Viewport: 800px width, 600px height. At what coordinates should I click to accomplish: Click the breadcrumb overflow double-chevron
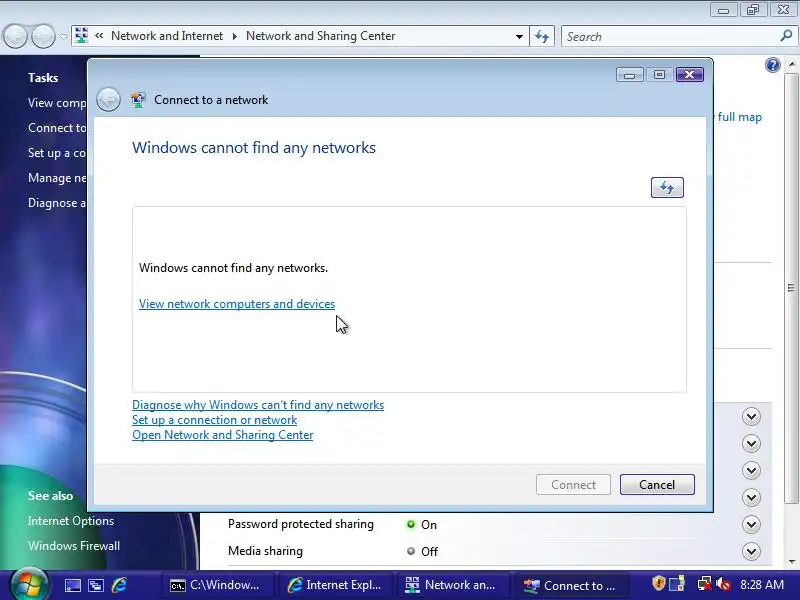[99, 36]
